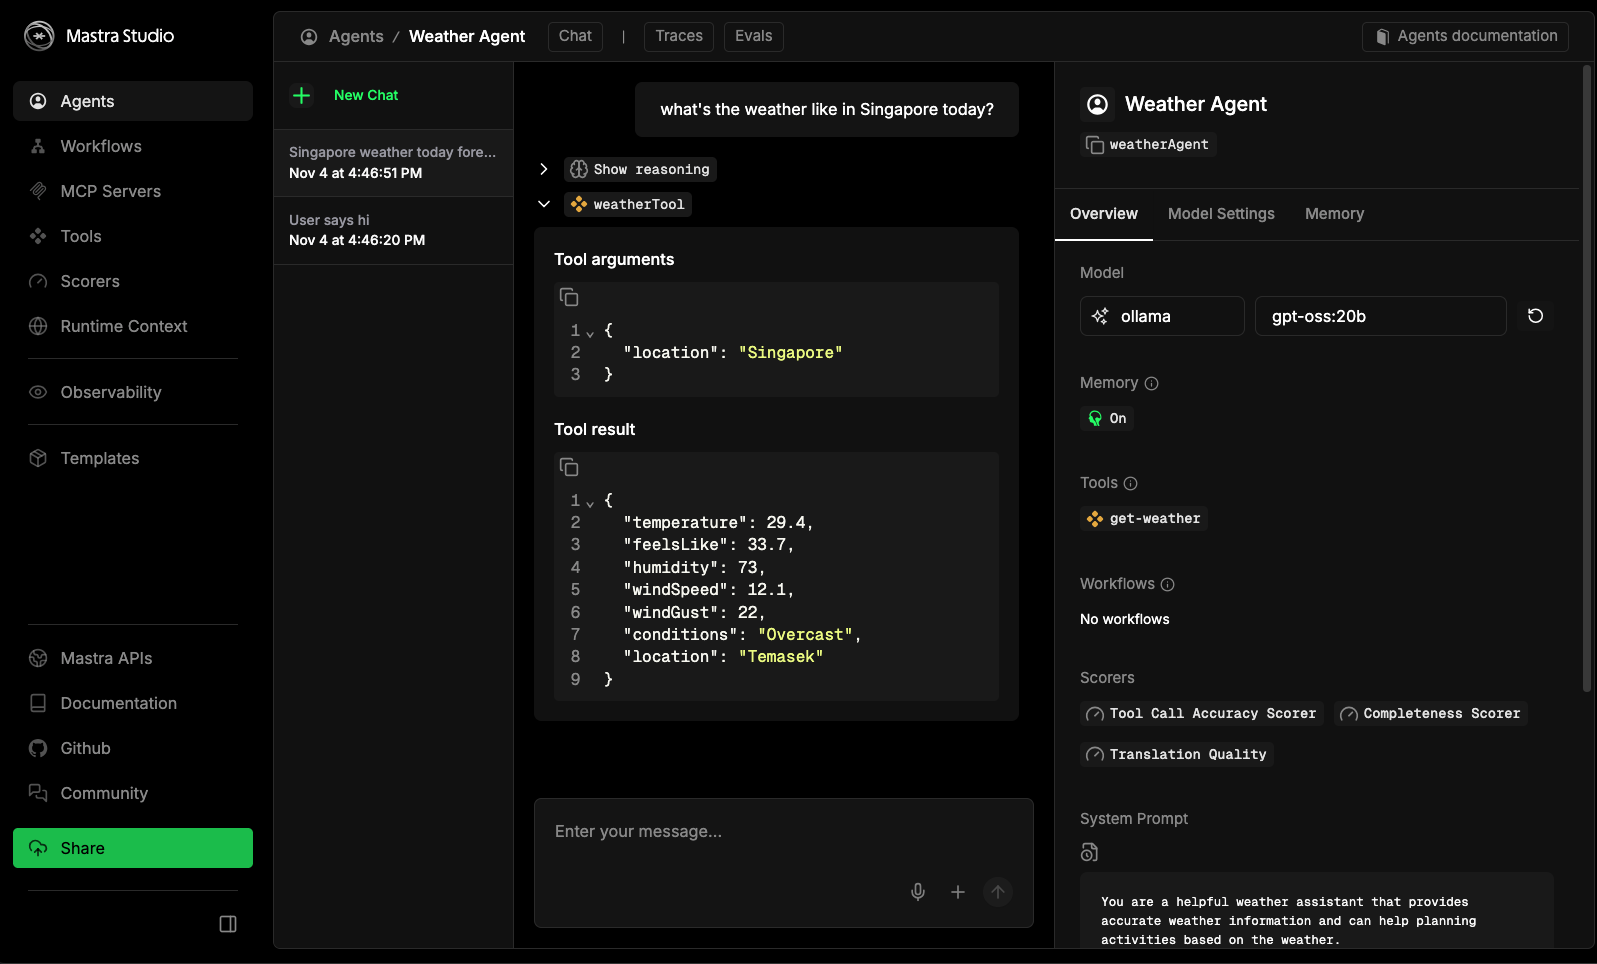The height and width of the screenshot is (964, 1597).
Task: Start a New Chat
Action: (365, 96)
